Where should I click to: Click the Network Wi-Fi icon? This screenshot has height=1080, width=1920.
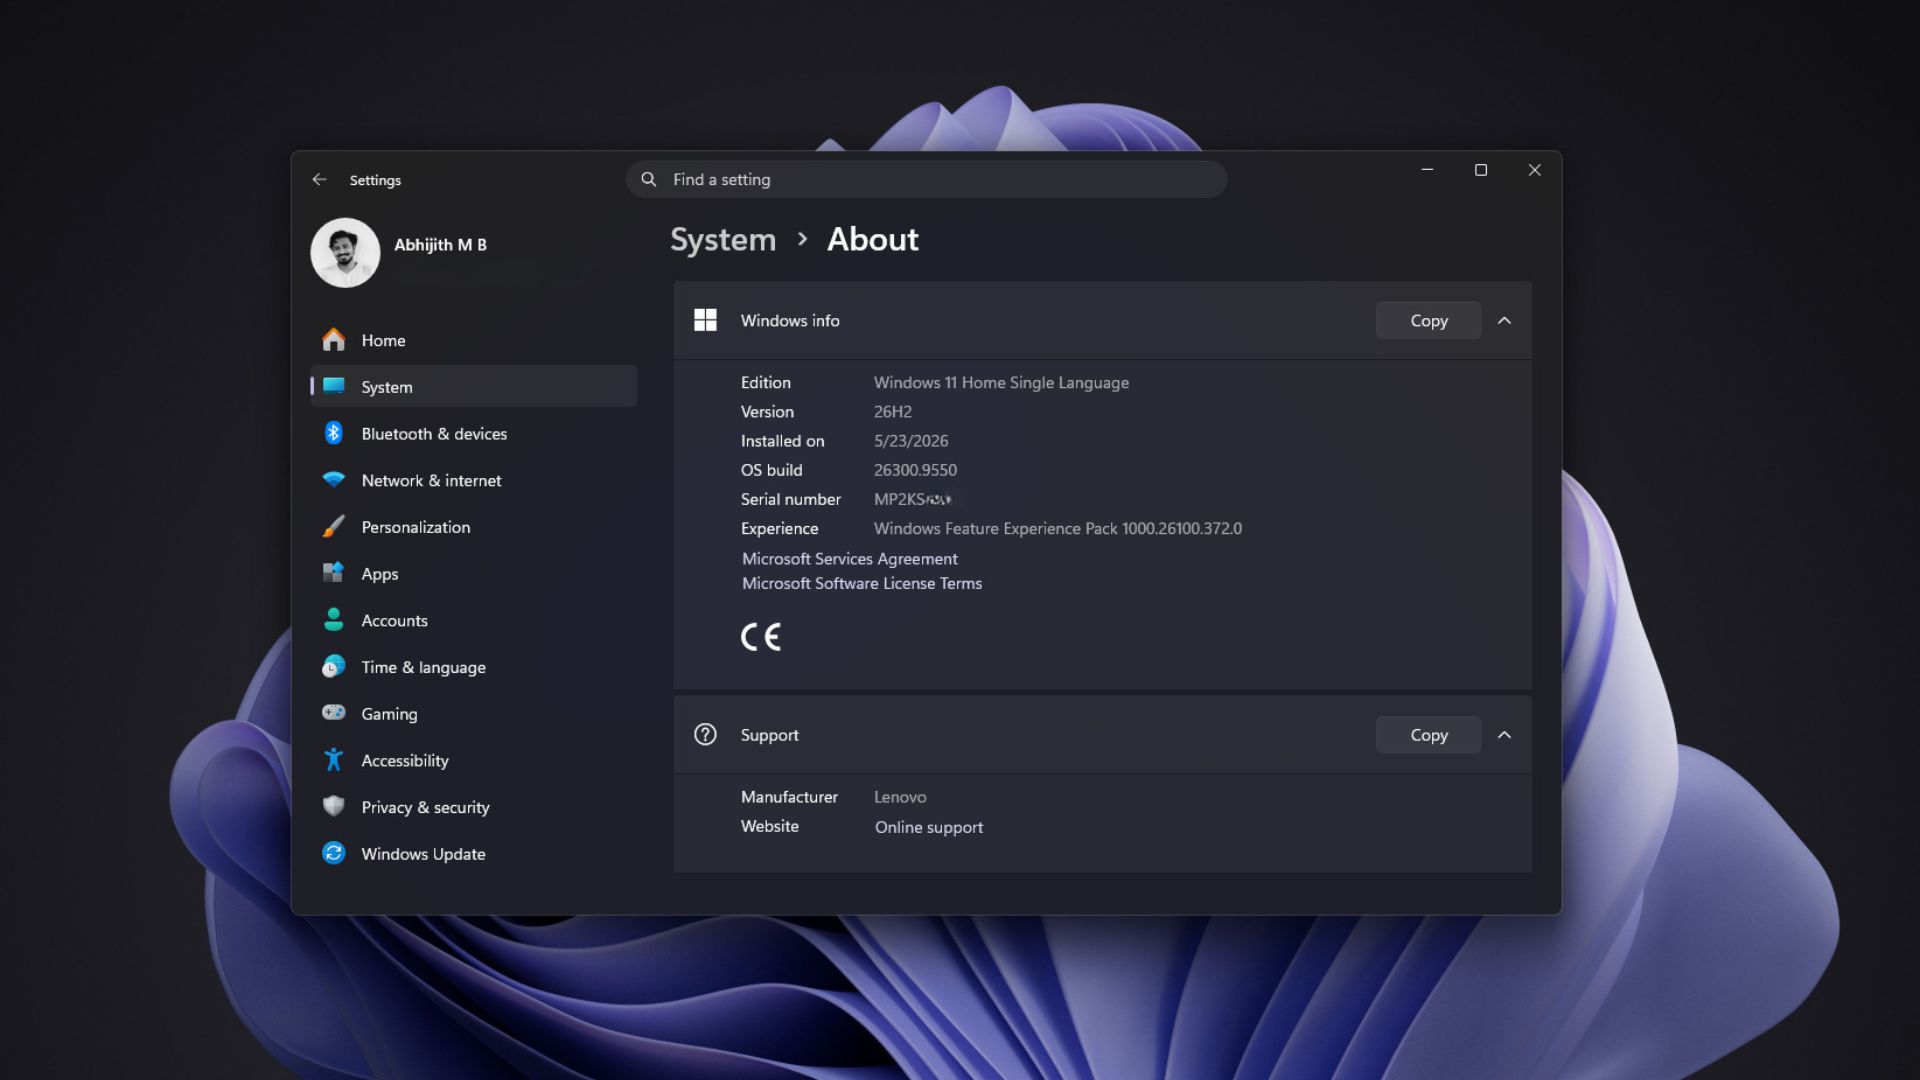pos(334,480)
